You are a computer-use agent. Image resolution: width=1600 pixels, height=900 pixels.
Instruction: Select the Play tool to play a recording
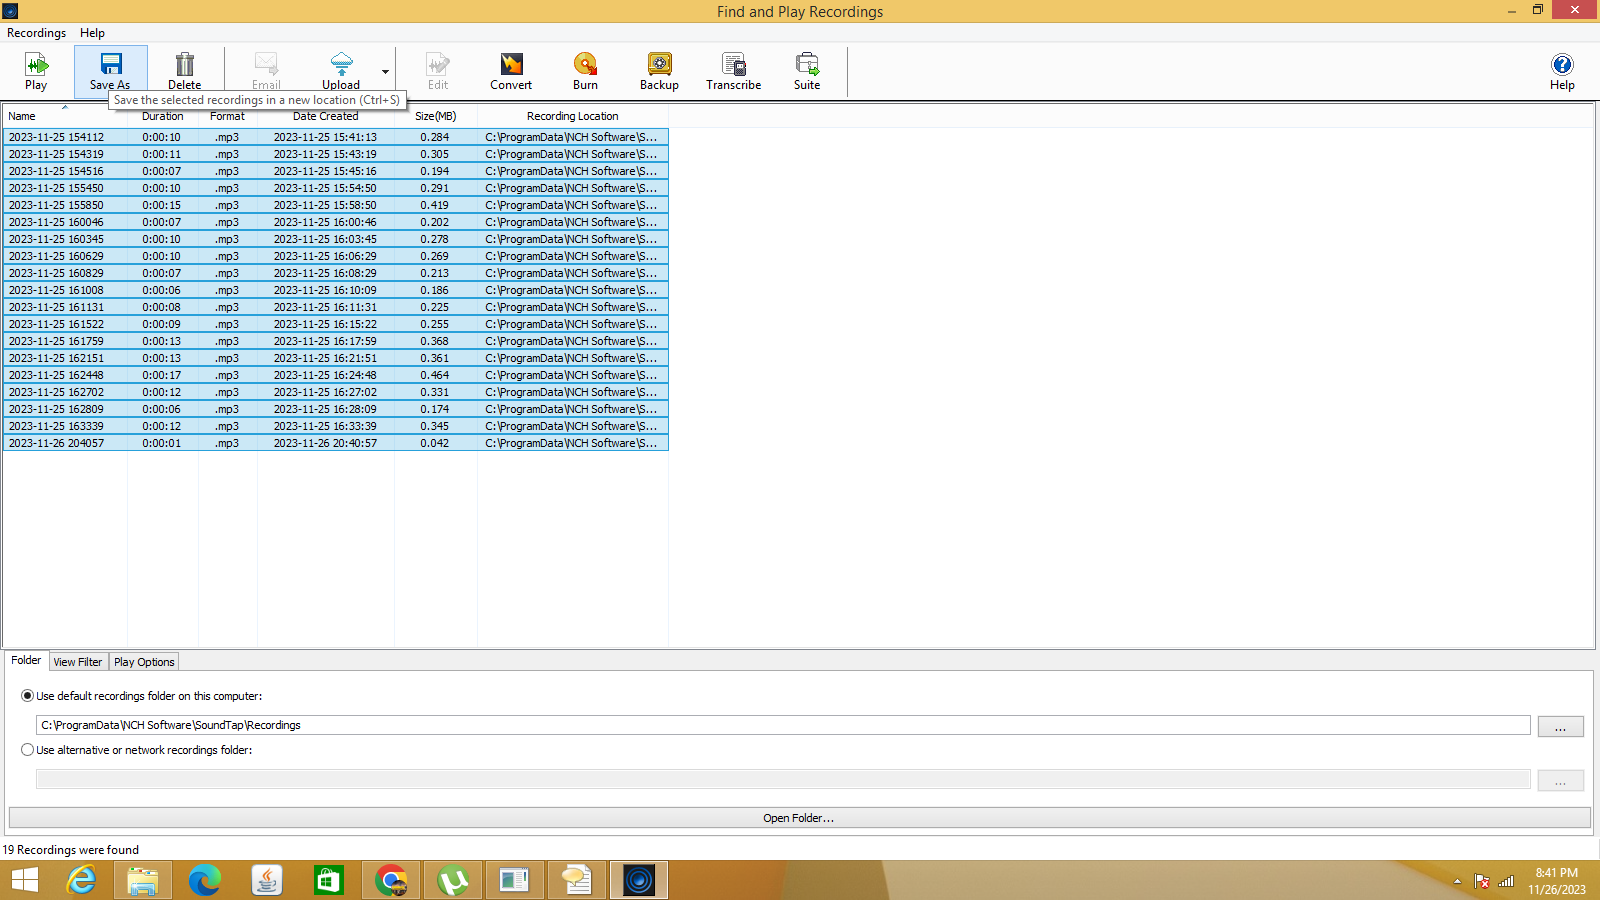(36, 71)
